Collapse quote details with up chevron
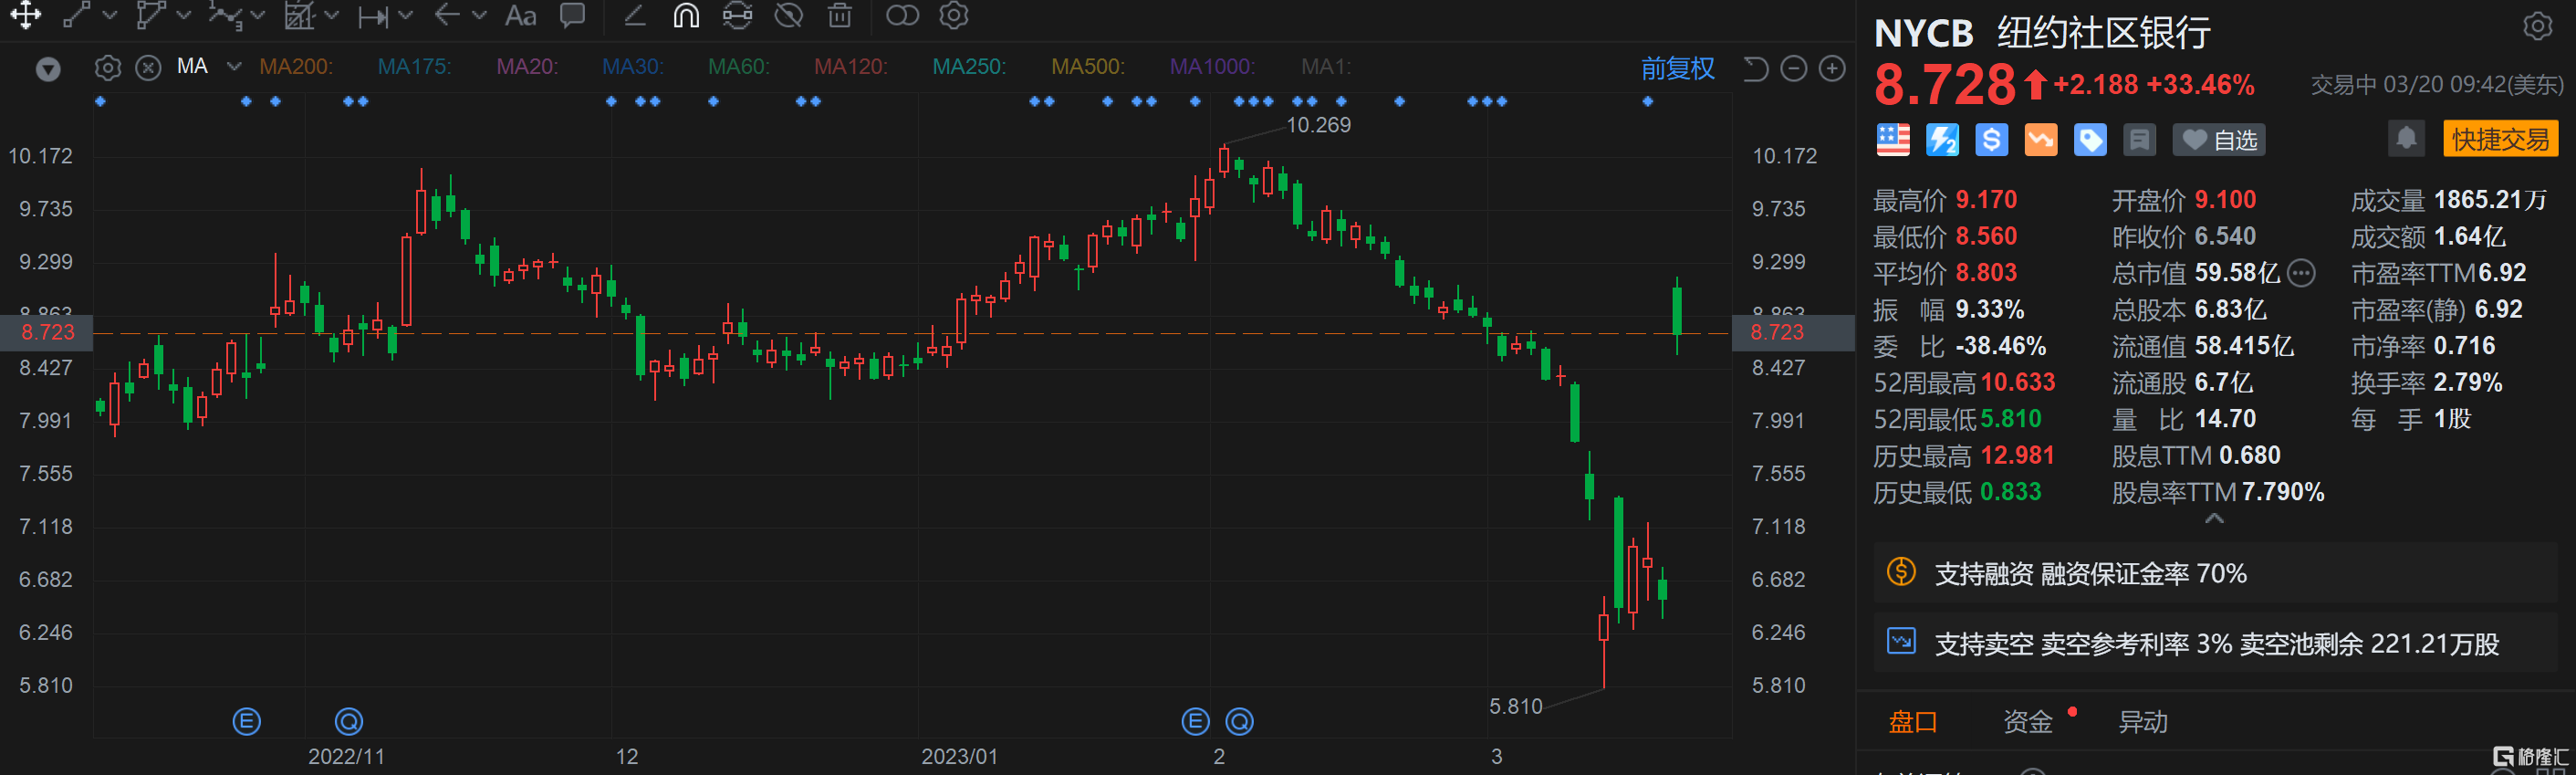 (x=2214, y=518)
